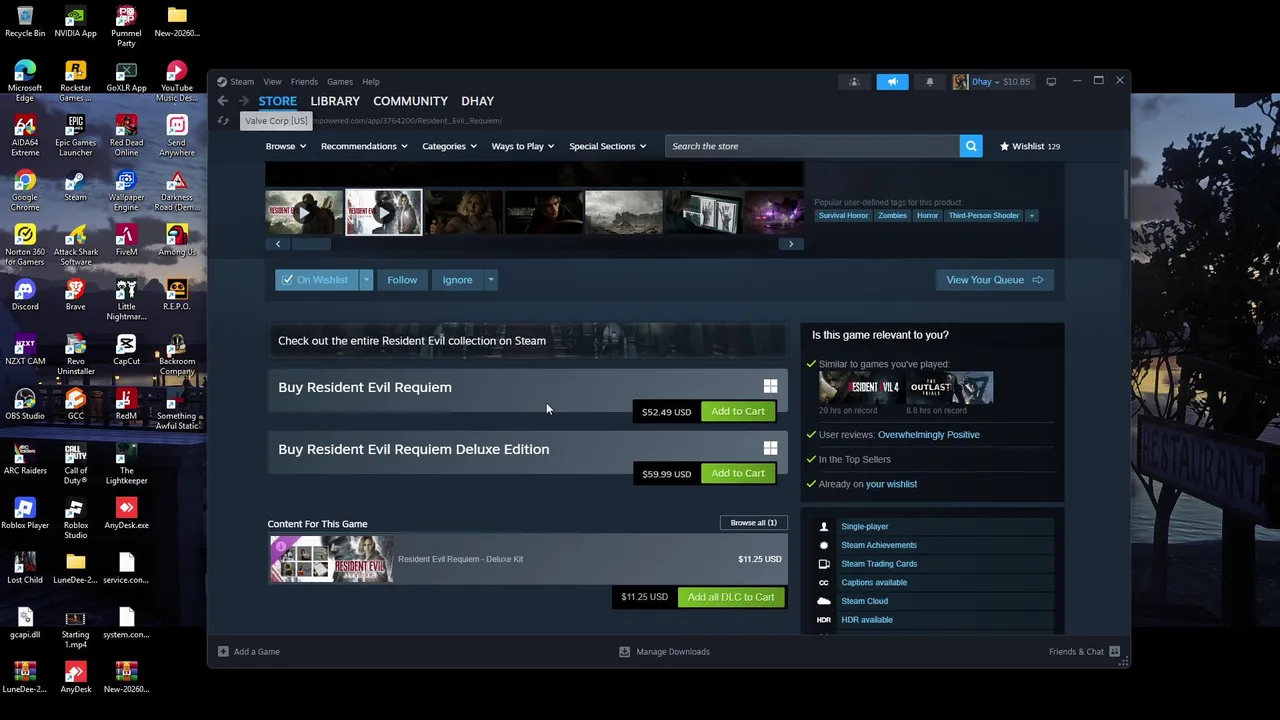This screenshot has width=1280, height=720.
Task: Click Add all DLC to Cart
Action: (731, 597)
